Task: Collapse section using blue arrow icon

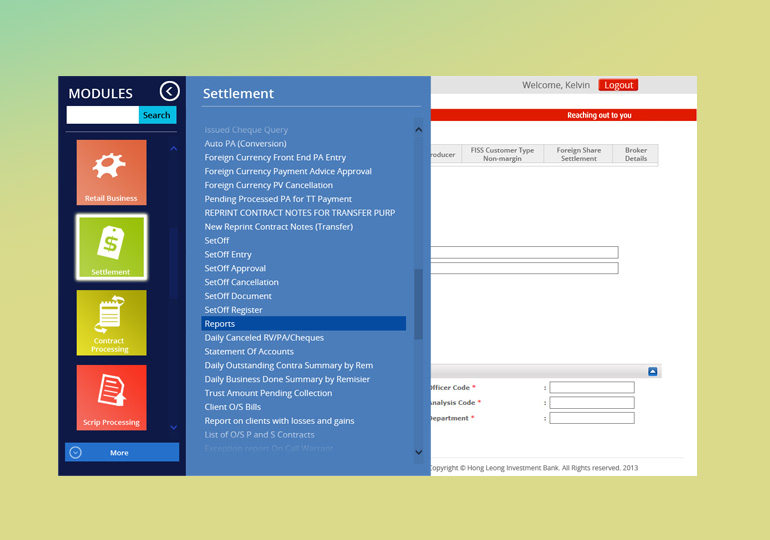Action: pyautogui.click(x=652, y=371)
